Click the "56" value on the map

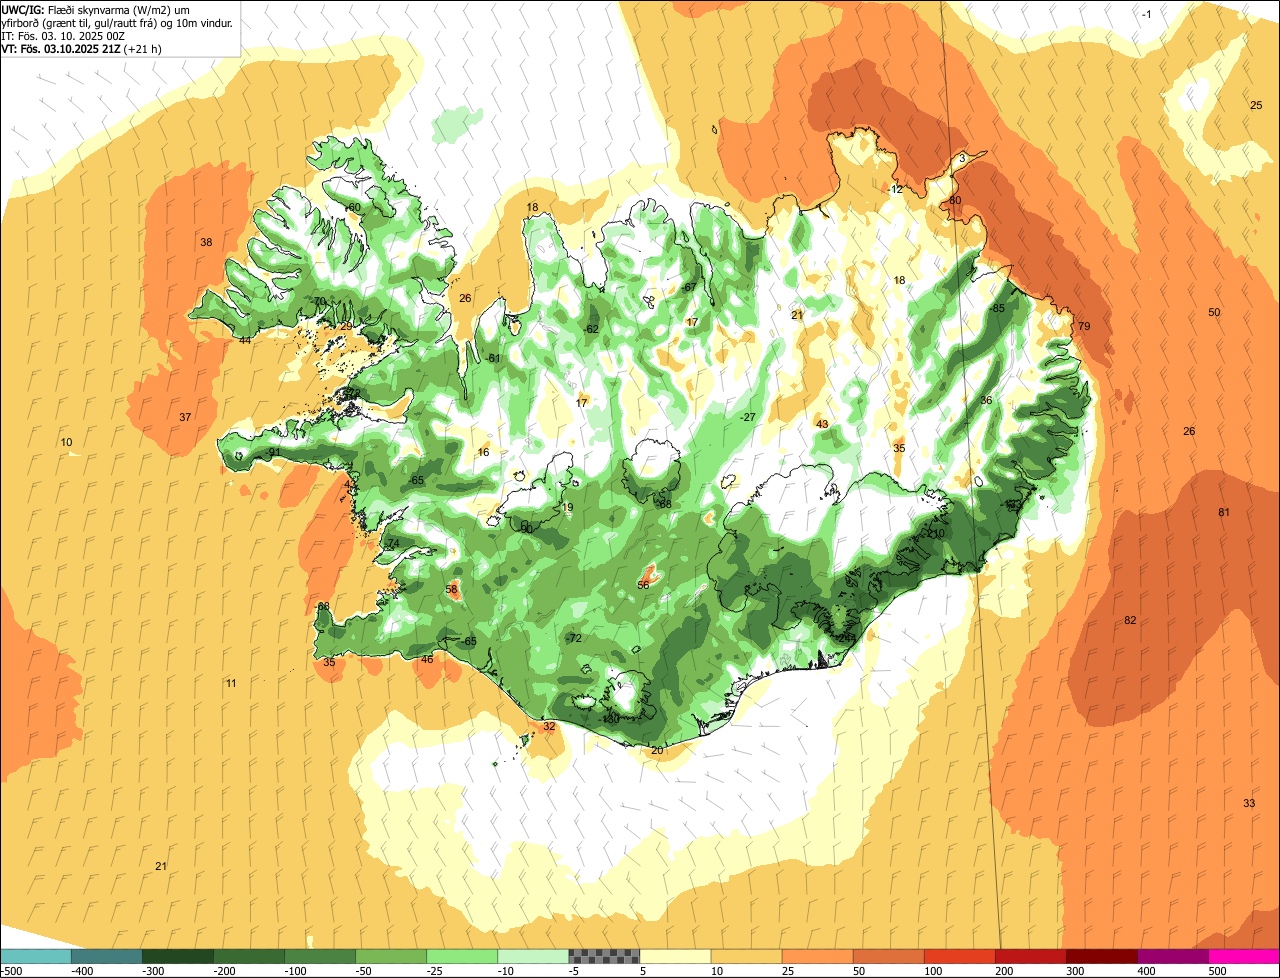click(643, 585)
